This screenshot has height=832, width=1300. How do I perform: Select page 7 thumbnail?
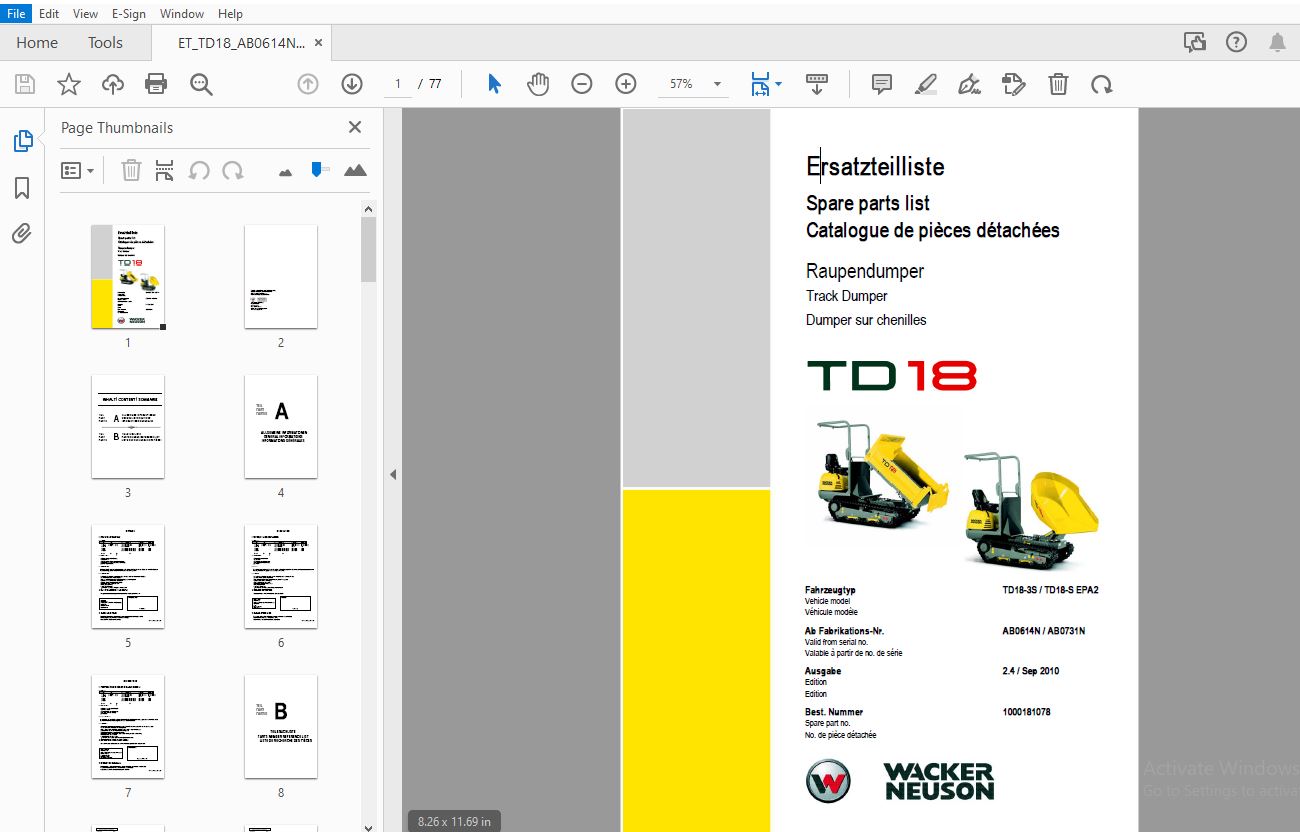[x=128, y=727]
